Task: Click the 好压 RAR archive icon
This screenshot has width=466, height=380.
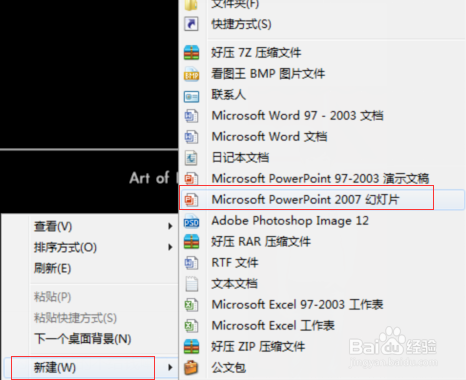Action: click(x=191, y=242)
